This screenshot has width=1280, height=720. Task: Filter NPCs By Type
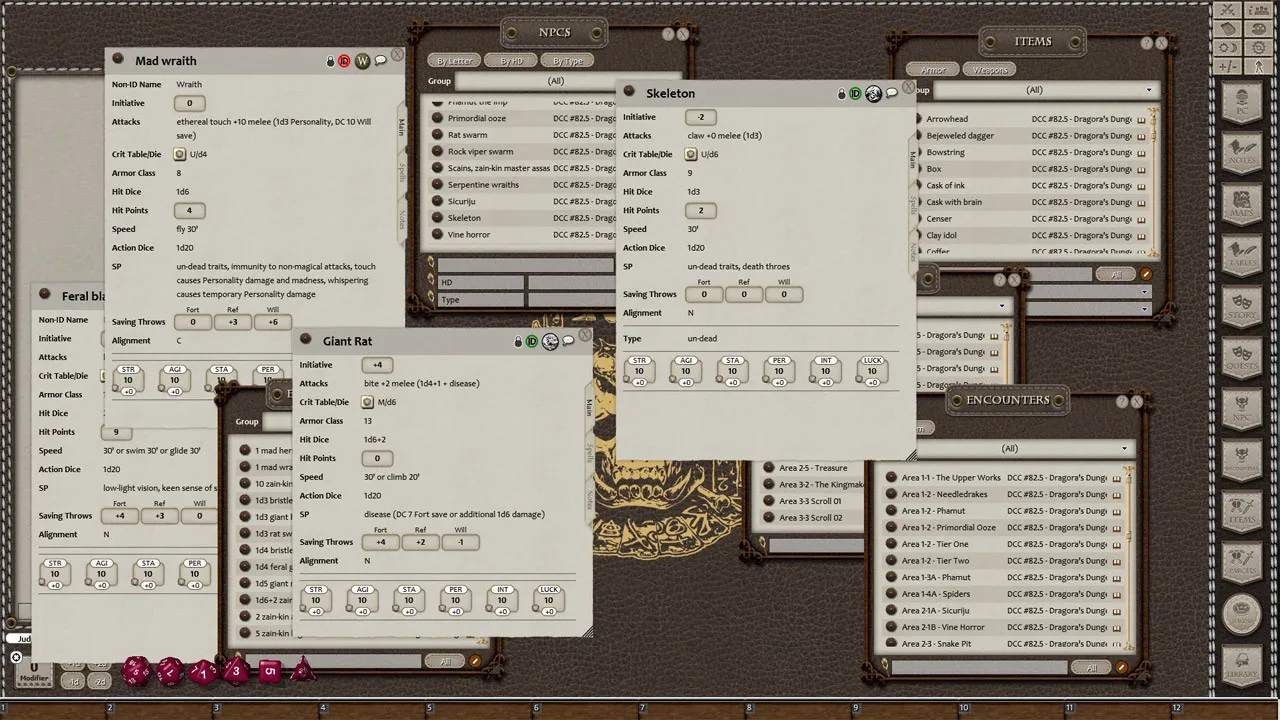(x=568, y=61)
